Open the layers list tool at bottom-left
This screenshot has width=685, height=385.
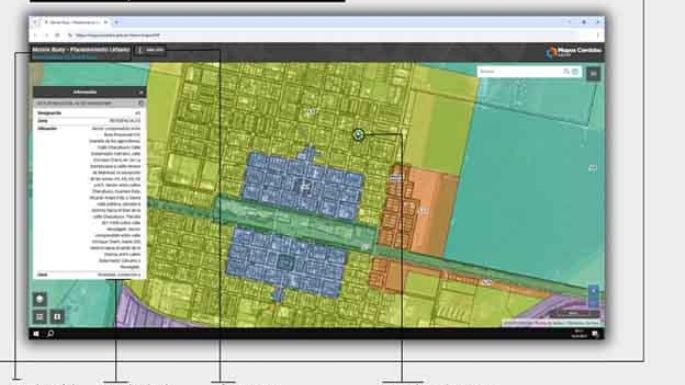click(40, 317)
